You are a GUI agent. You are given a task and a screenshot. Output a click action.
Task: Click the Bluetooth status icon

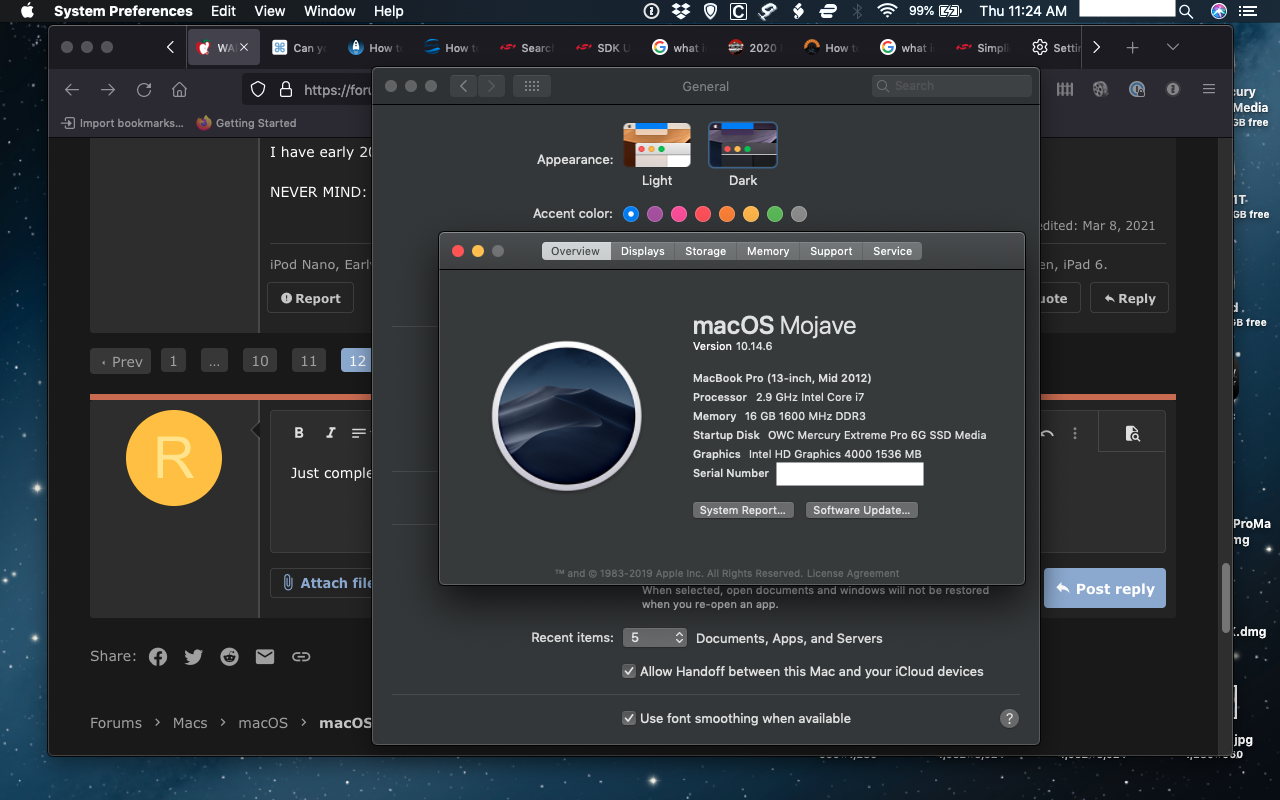pos(857,11)
